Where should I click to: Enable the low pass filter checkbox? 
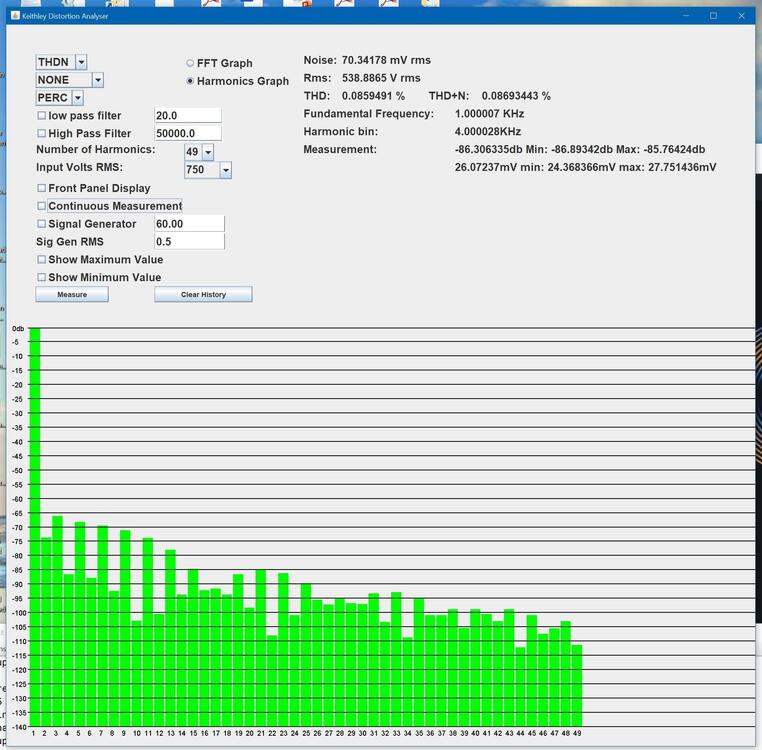coord(42,116)
